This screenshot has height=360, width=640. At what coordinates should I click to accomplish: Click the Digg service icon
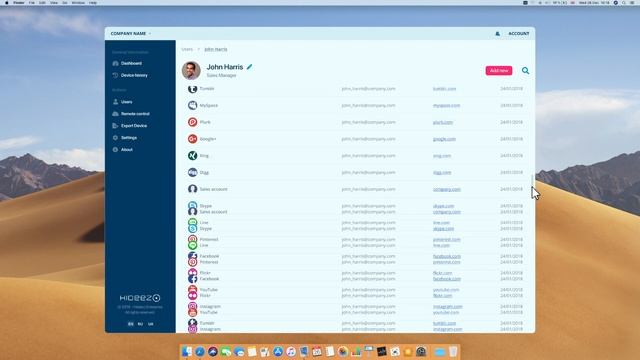(x=192, y=172)
